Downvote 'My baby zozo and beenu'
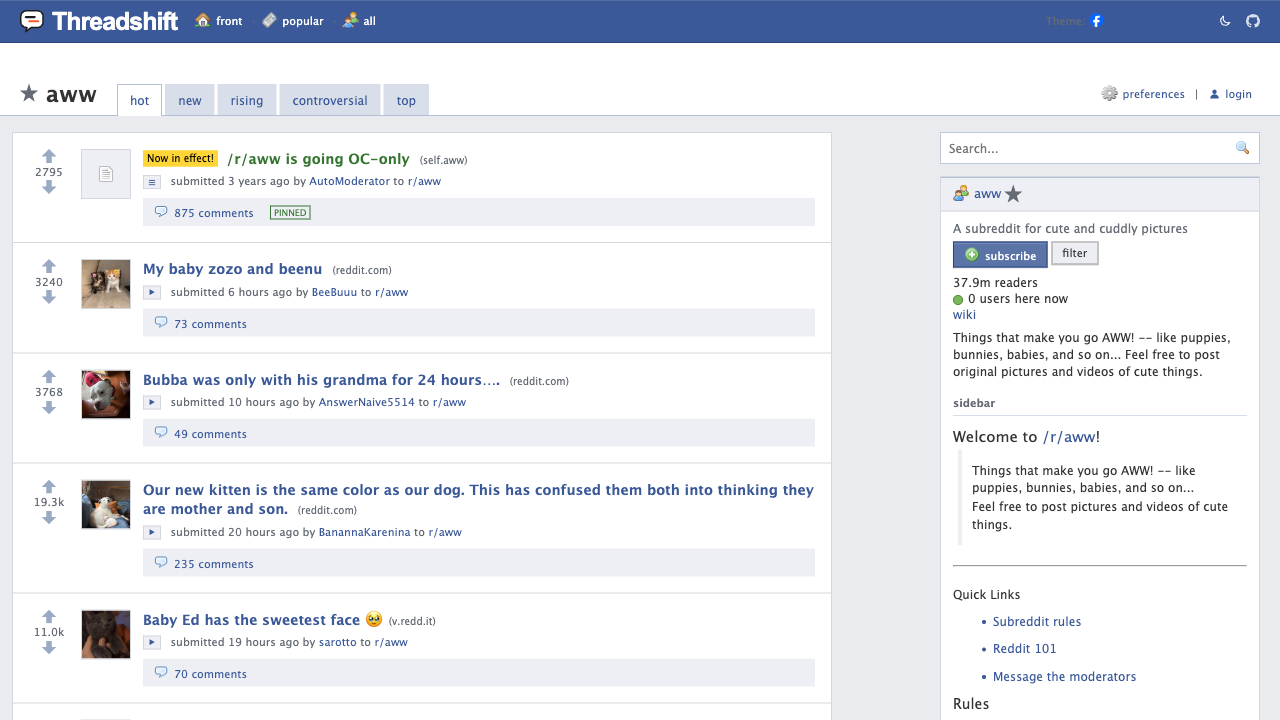Screen dimensions: 1280x720 pyautogui.click(x=49, y=297)
